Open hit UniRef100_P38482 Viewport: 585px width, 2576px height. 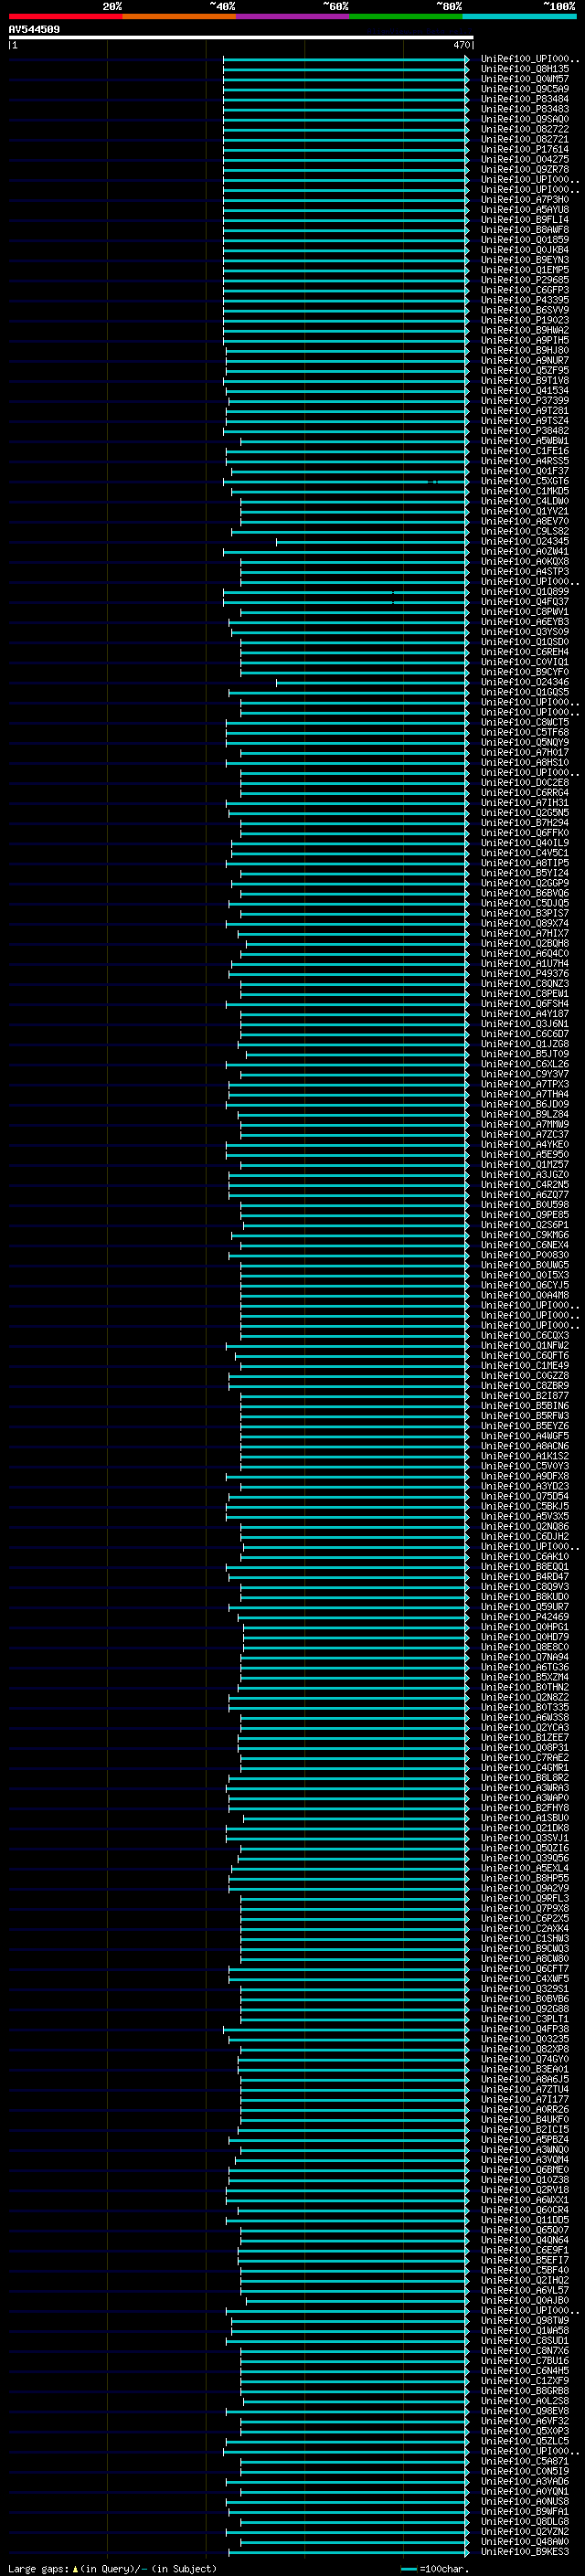(x=524, y=431)
